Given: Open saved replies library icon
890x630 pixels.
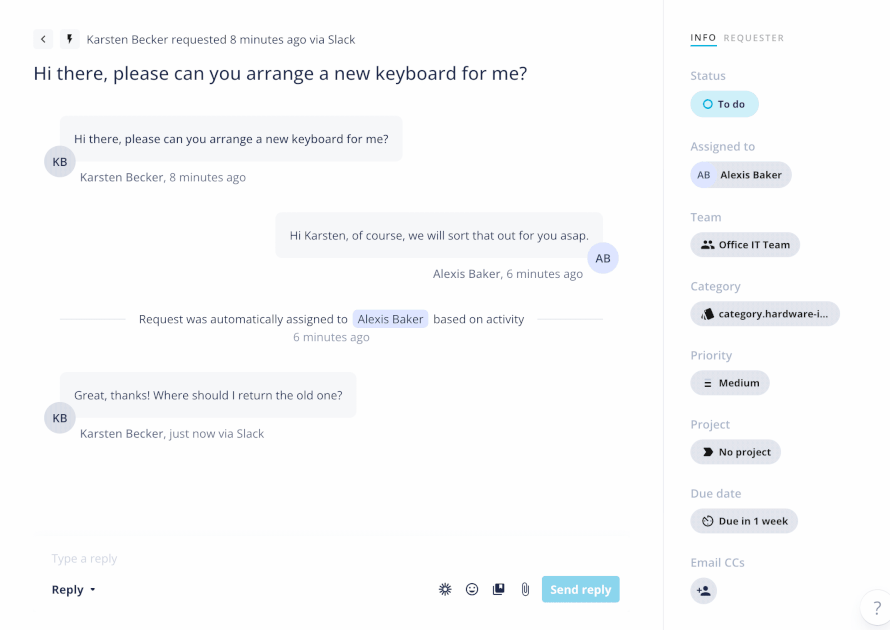Looking at the screenshot, I should [498, 589].
